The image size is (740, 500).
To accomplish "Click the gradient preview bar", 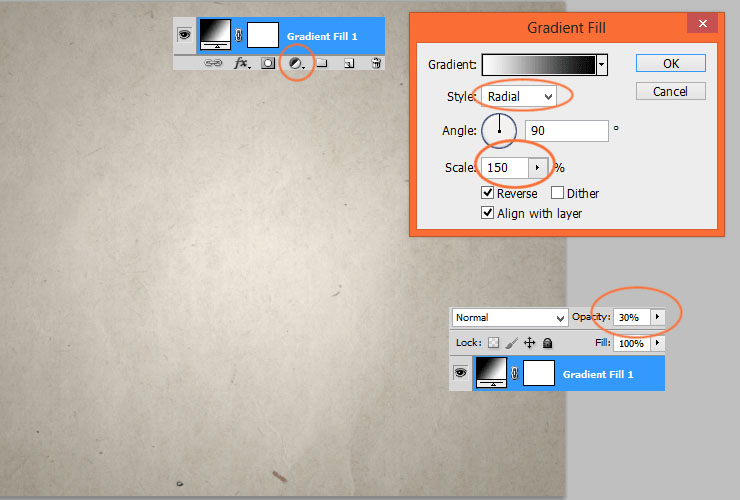I will point(539,65).
